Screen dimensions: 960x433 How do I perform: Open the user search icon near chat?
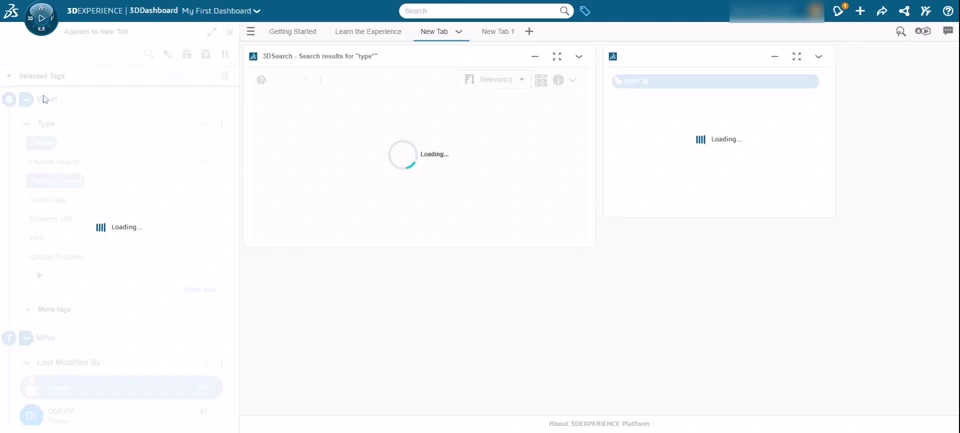pos(901,31)
